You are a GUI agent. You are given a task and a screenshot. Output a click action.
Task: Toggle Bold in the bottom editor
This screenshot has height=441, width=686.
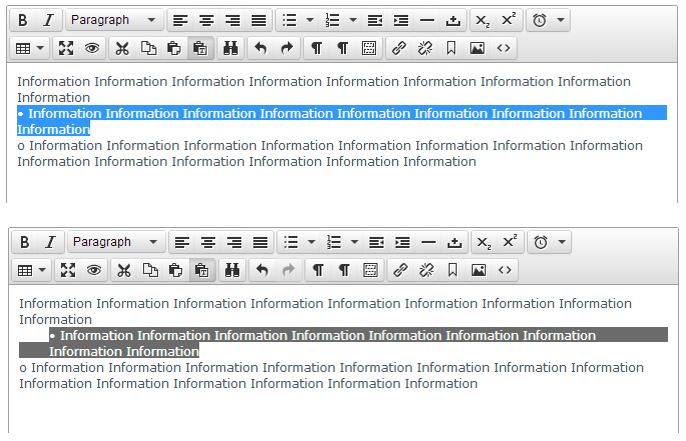[x=24, y=242]
